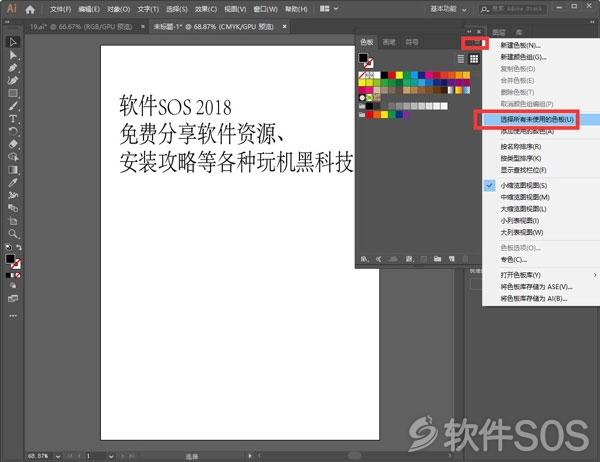Switch to 符号 panel tab
The image size is (600, 462).
[x=412, y=42]
